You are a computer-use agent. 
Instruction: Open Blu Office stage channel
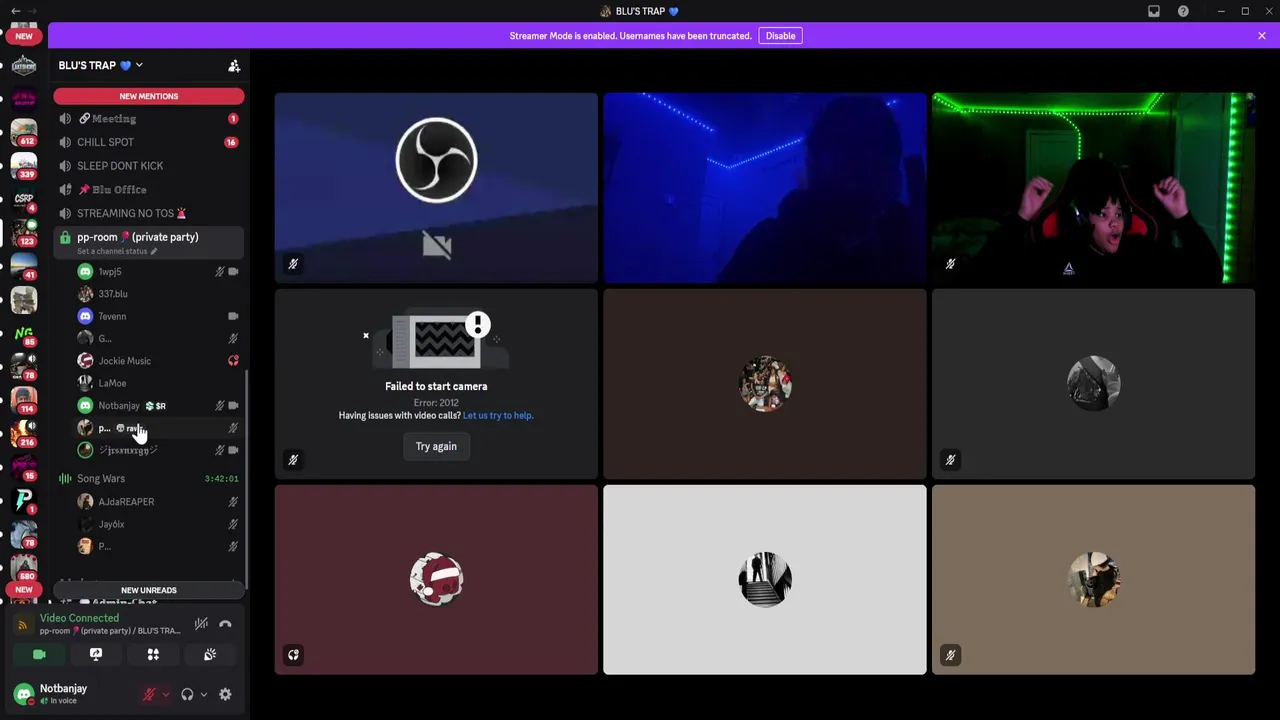[148, 189]
